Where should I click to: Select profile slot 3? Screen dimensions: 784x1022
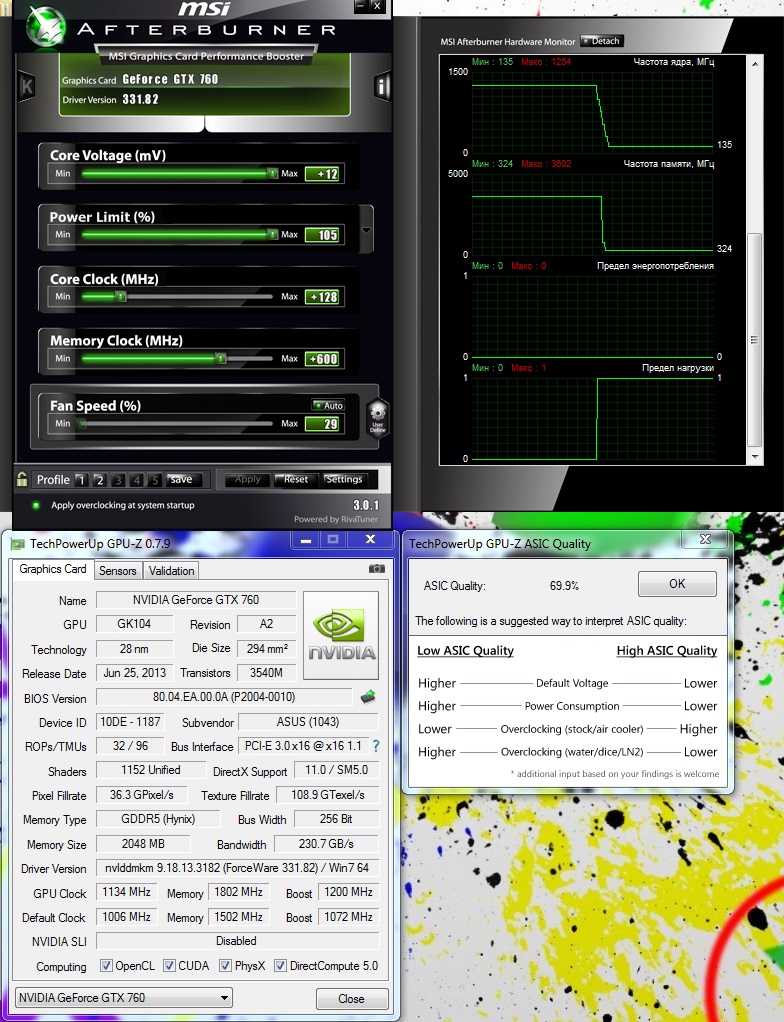(x=118, y=480)
